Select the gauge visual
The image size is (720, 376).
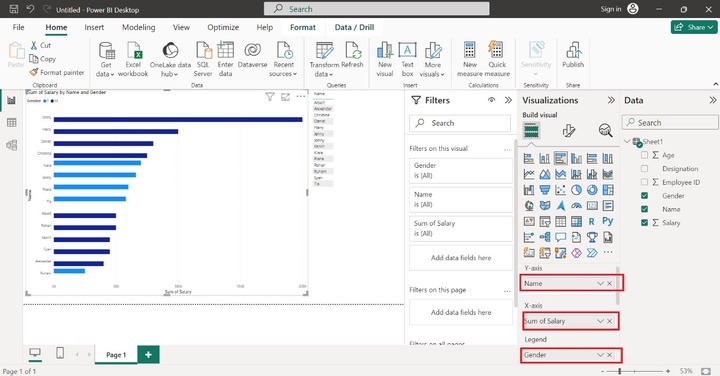tap(576, 206)
